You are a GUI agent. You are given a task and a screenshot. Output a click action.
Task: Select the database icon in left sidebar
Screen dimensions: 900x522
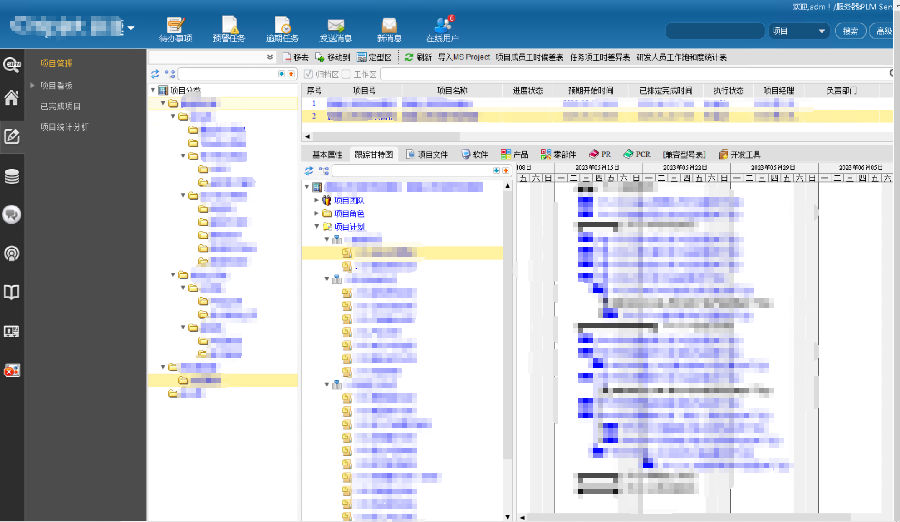click(12, 176)
